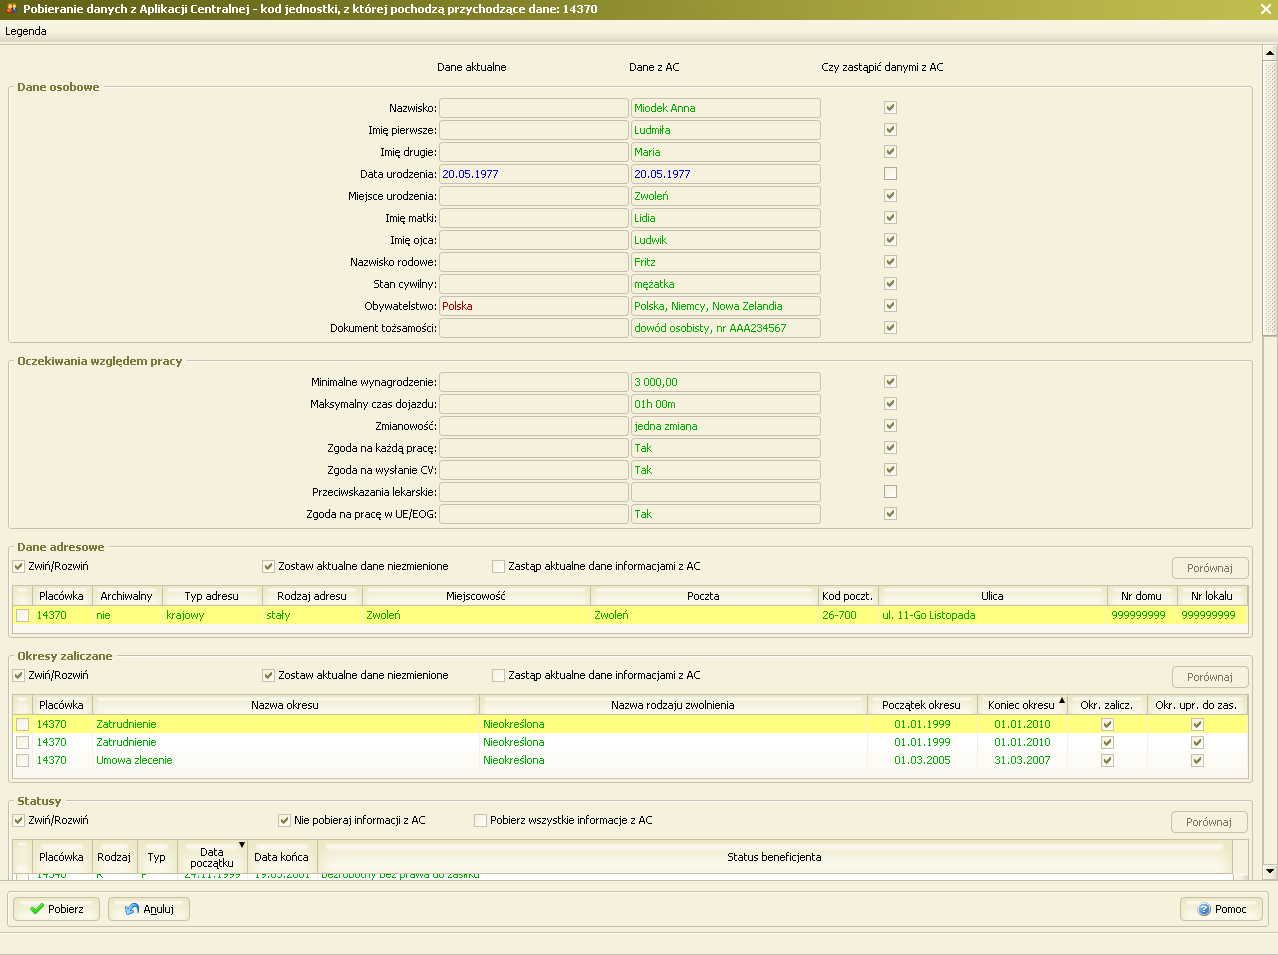1278x955 pixels.
Task: Enable replace checkbox for Przeciwwskazania lekarskie
Action: pos(890,492)
